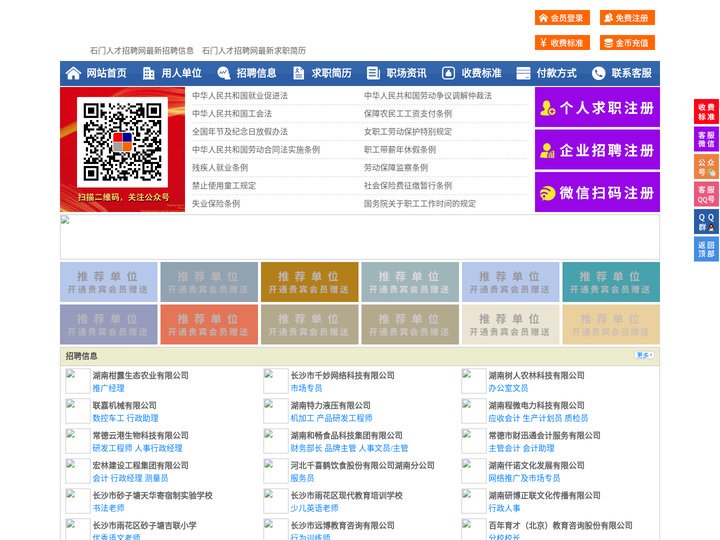Click the 返回顶部 sidebar icon
Viewport: 720px width, 540px height.
pos(706,249)
